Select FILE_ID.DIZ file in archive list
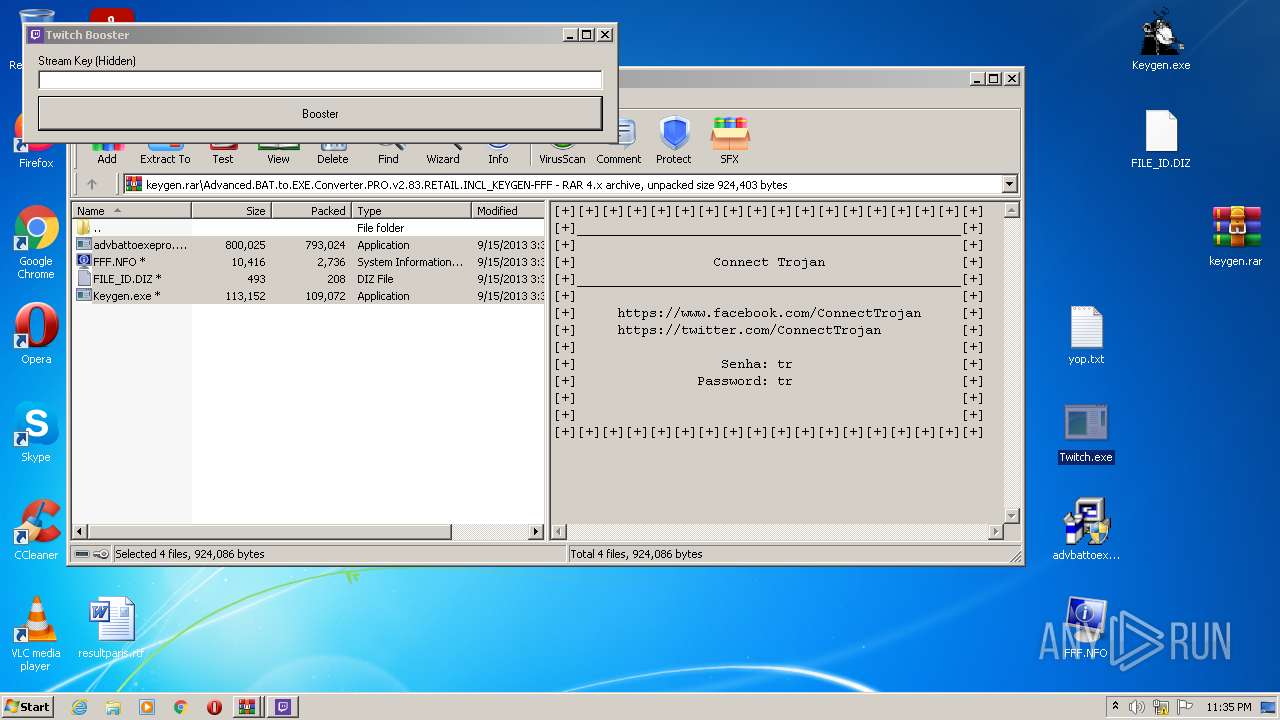The width and height of the screenshot is (1280, 720). tap(309, 279)
